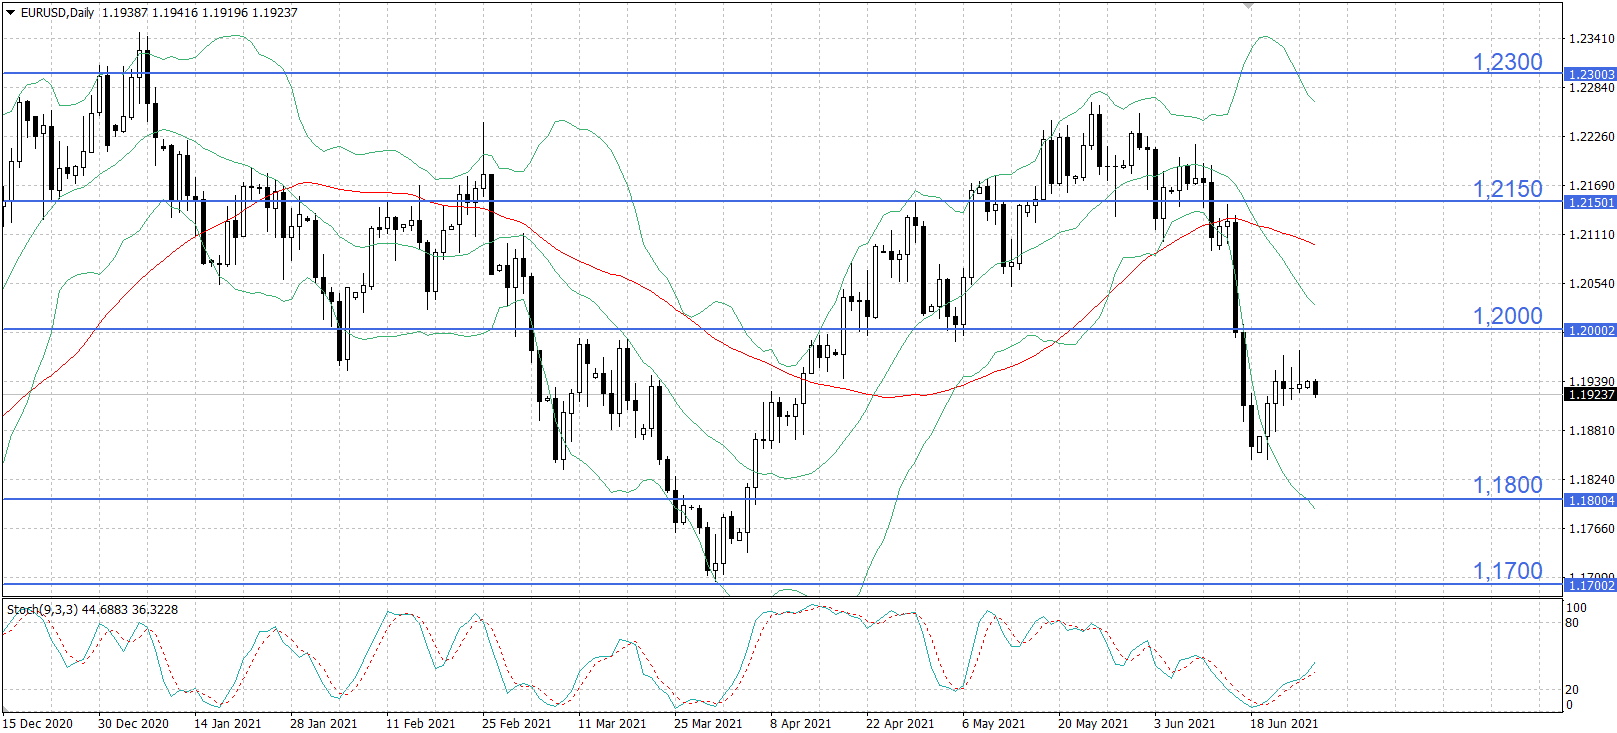Click the 20 level on Stochastic scale
Viewport: 1617px width, 733px height.
tap(1572, 690)
